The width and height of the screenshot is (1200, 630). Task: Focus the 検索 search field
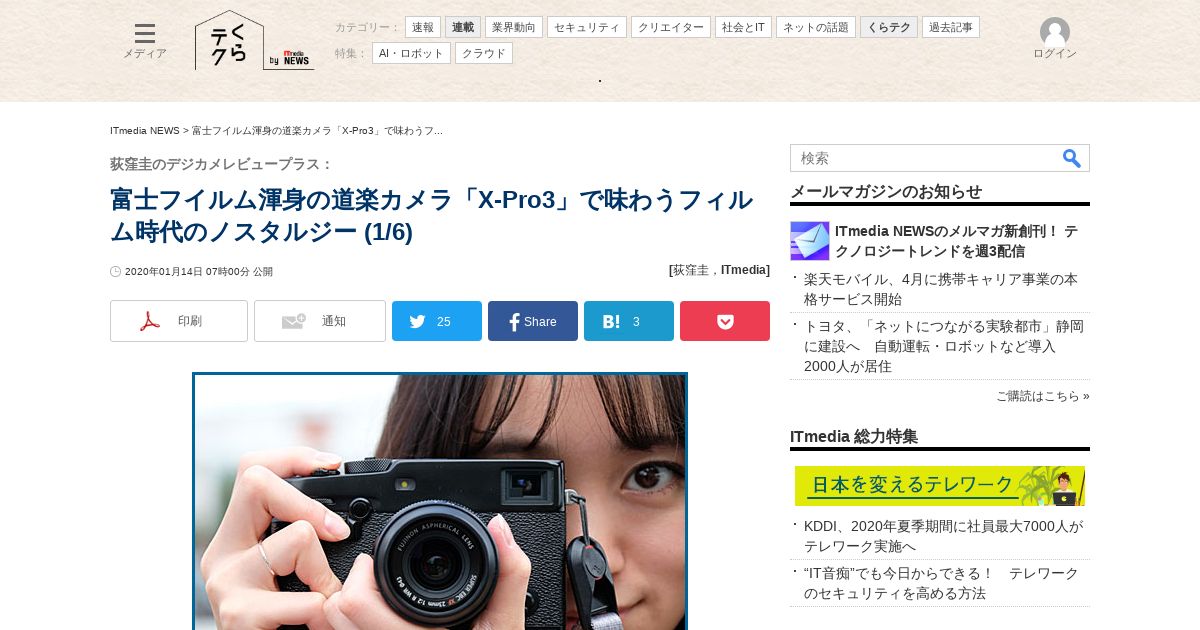click(925, 158)
